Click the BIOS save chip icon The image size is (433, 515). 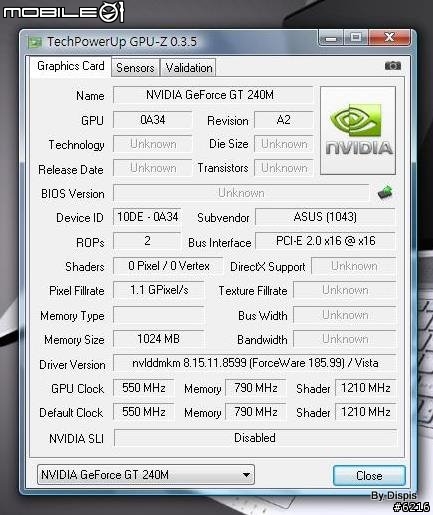[x=385, y=193]
